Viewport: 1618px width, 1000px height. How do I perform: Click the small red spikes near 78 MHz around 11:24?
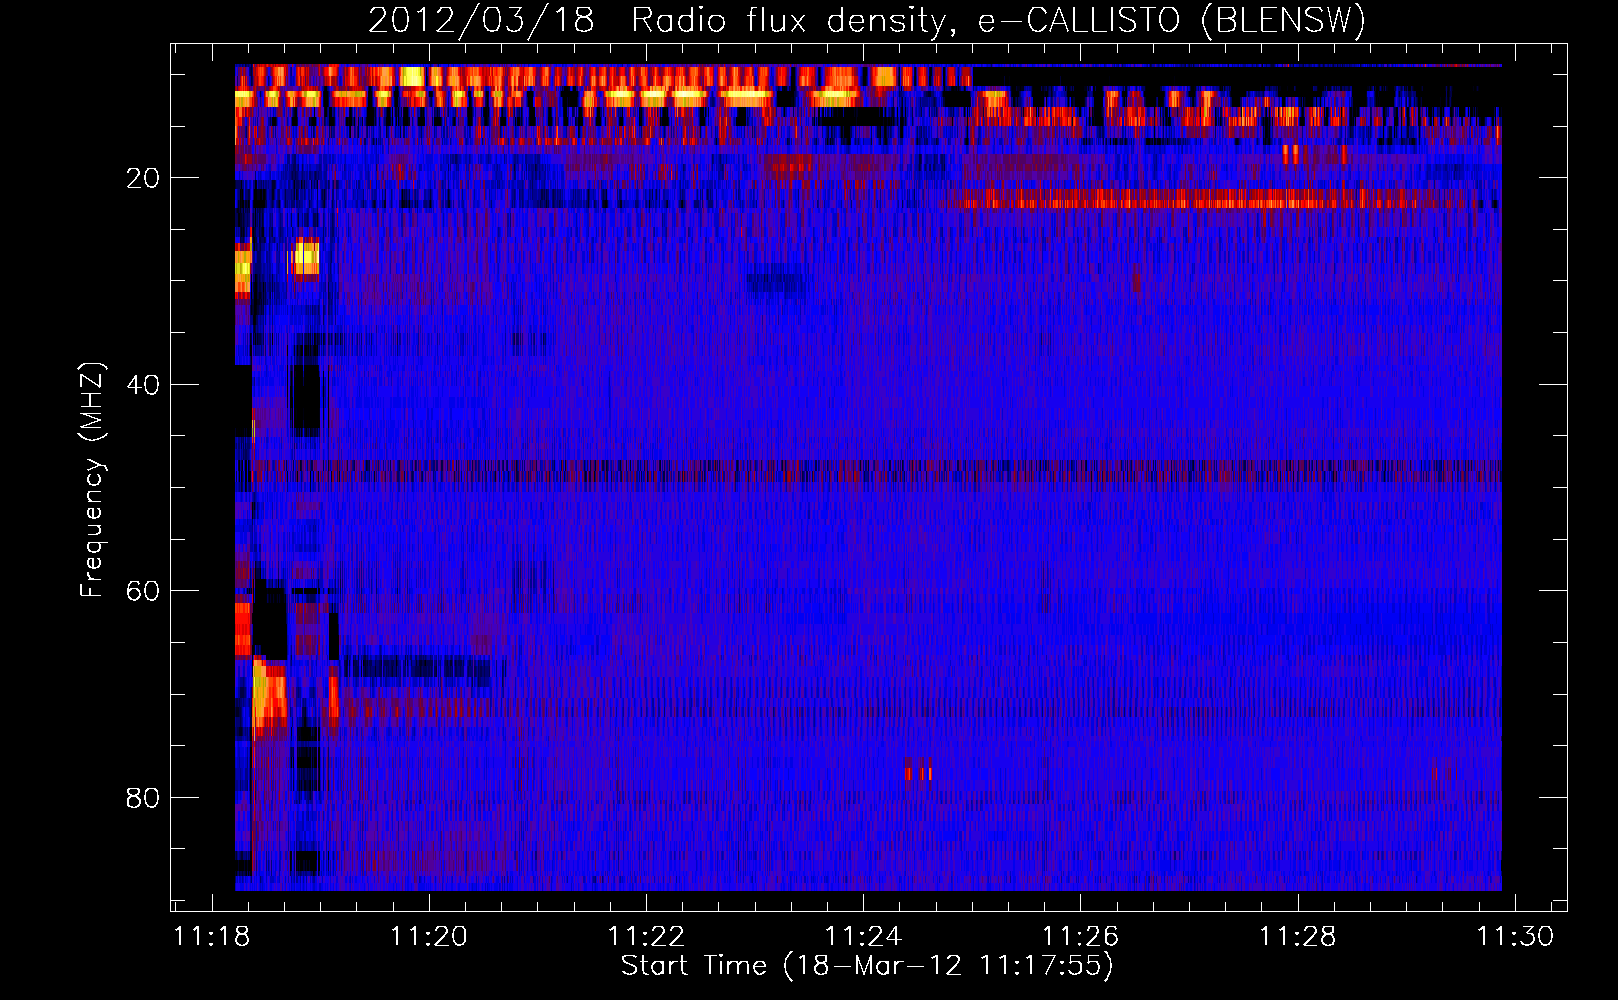point(918,773)
